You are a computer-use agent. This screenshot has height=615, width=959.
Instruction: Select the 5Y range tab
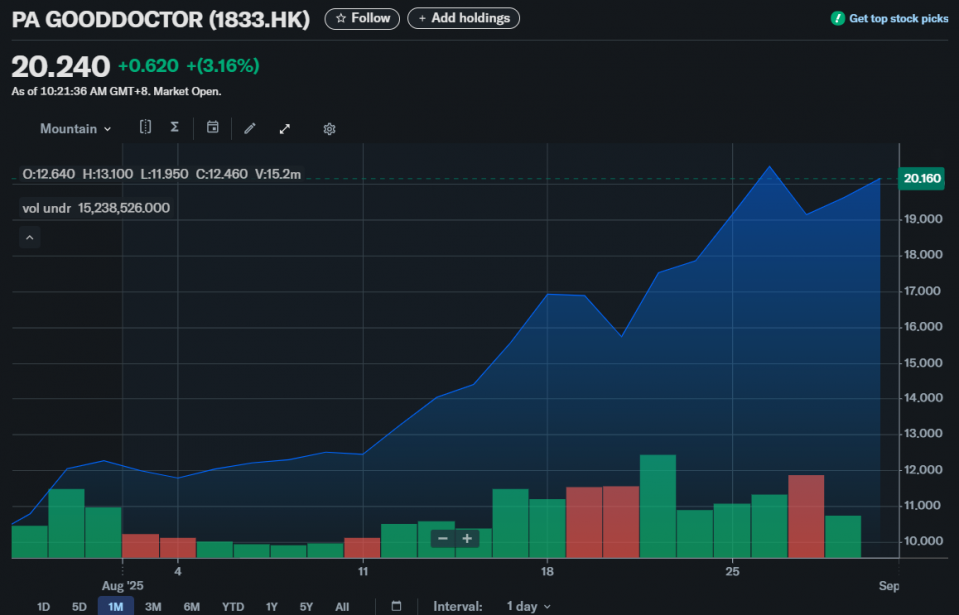click(306, 606)
